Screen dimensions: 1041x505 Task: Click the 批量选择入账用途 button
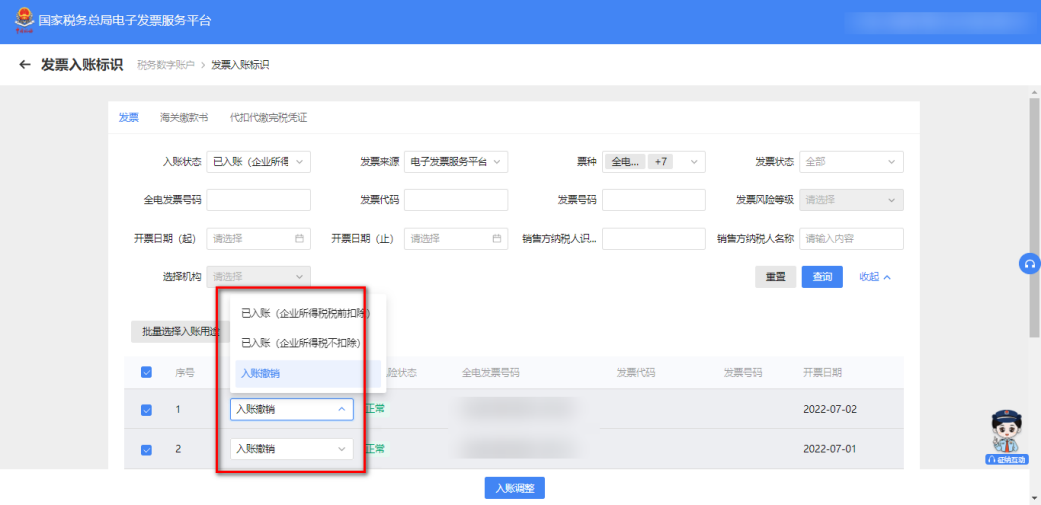click(x=179, y=331)
